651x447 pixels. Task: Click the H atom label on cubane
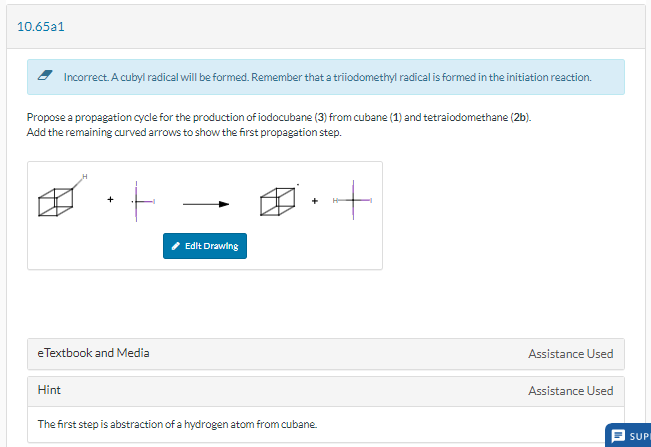(85, 176)
